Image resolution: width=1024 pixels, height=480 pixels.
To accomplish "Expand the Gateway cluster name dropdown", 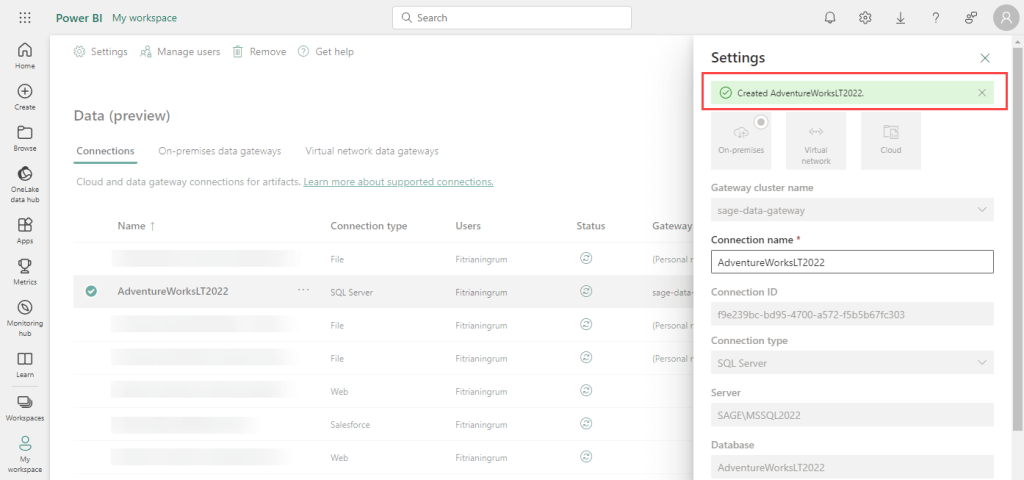I will coord(852,209).
